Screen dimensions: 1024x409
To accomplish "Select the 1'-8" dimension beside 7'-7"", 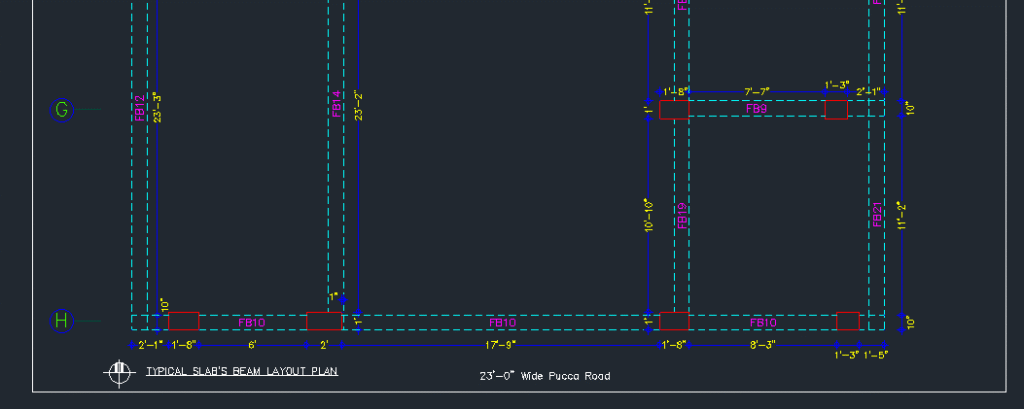I will (x=676, y=91).
